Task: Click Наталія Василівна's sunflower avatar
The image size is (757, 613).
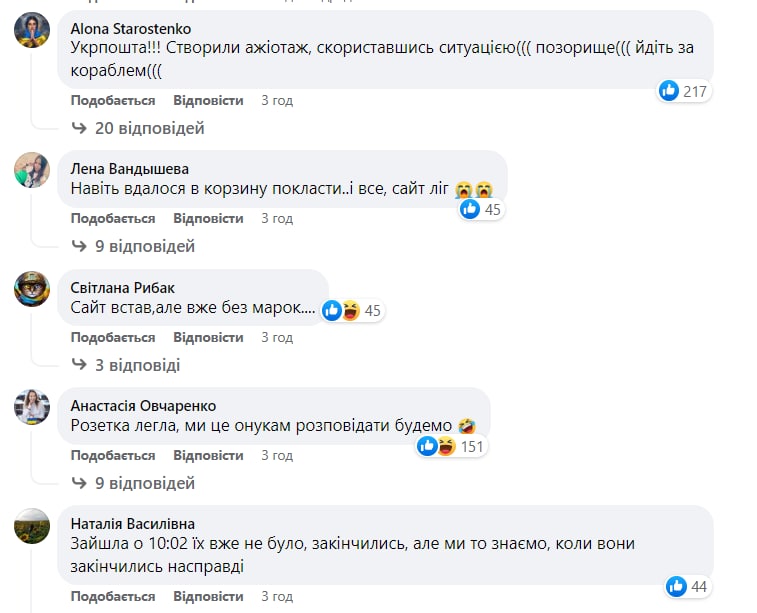Action: [x=32, y=525]
